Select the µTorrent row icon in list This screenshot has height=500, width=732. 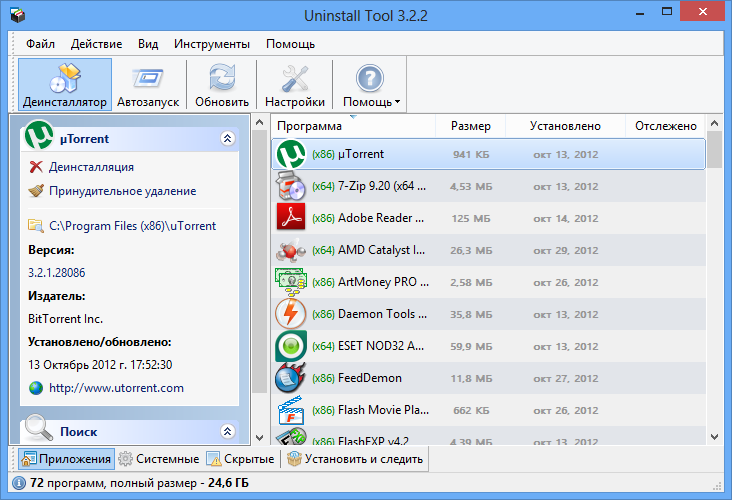tap(291, 154)
